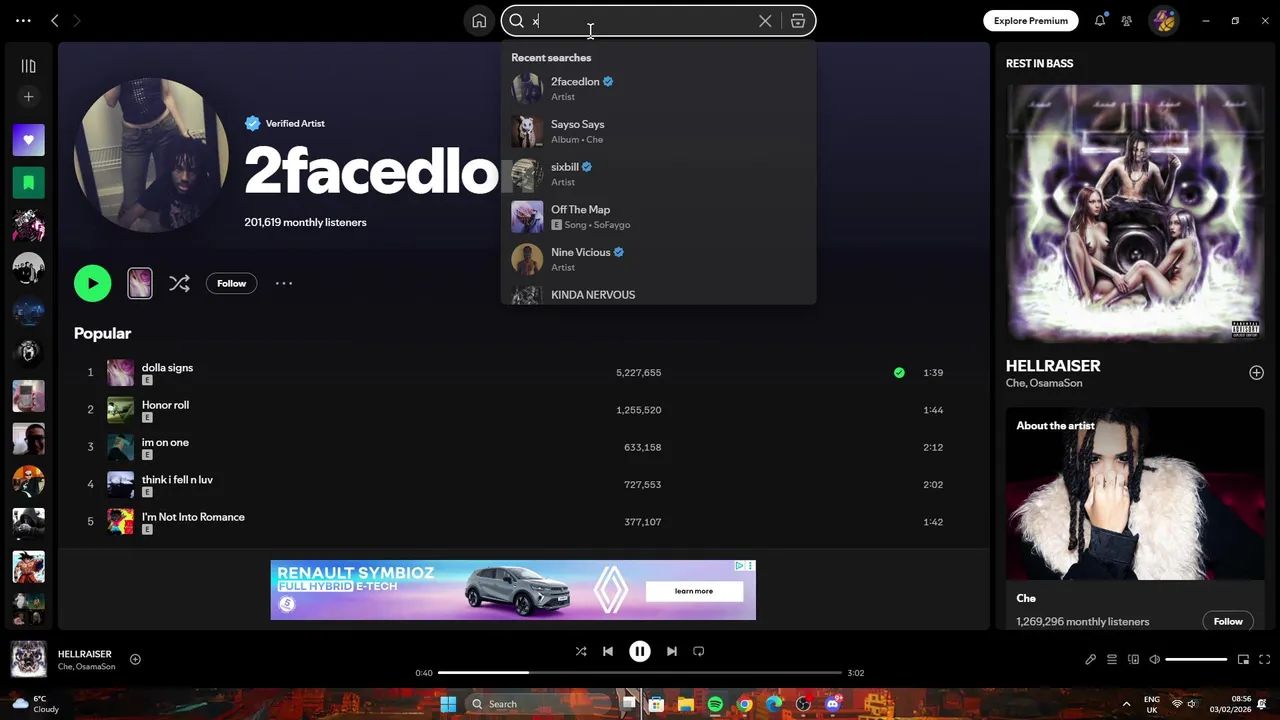The width and height of the screenshot is (1280, 720).
Task: Follow Che in About the artist card
Action: (x=1228, y=621)
